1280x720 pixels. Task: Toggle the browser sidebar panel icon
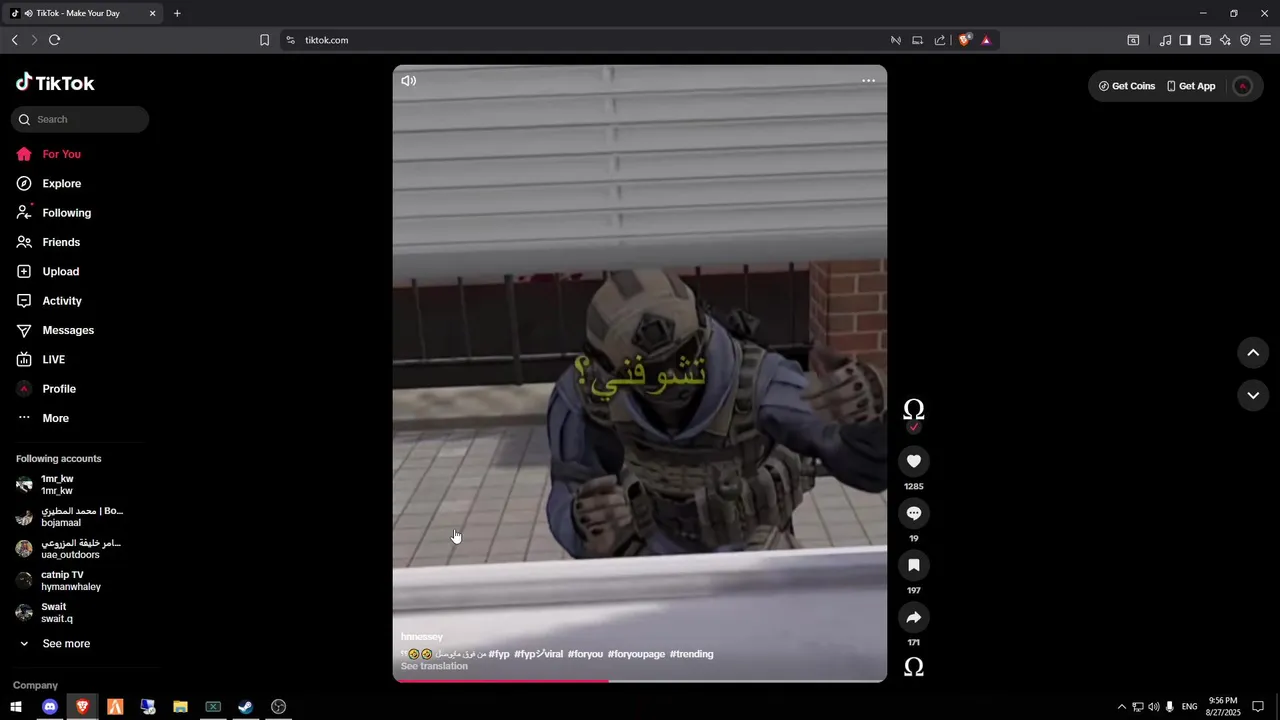(1185, 40)
